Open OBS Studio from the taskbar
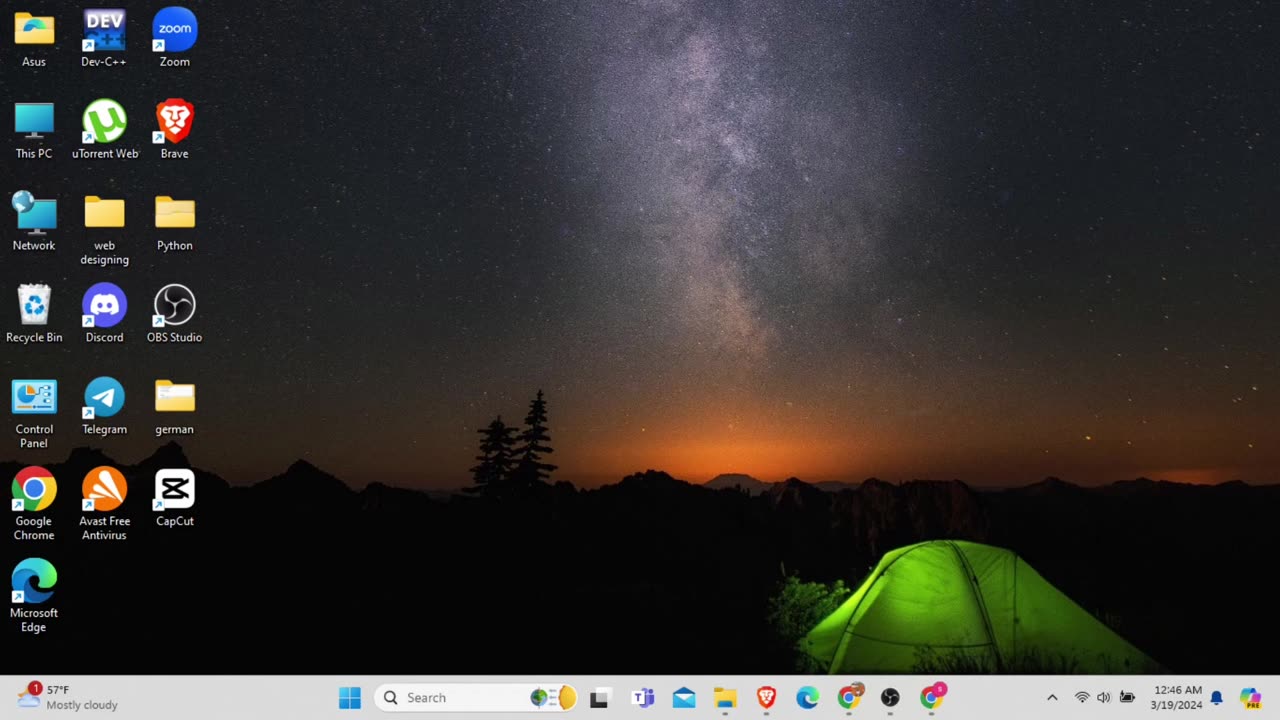Image resolution: width=1280 pixels, height=720 pixels. (x=890, y=698)
